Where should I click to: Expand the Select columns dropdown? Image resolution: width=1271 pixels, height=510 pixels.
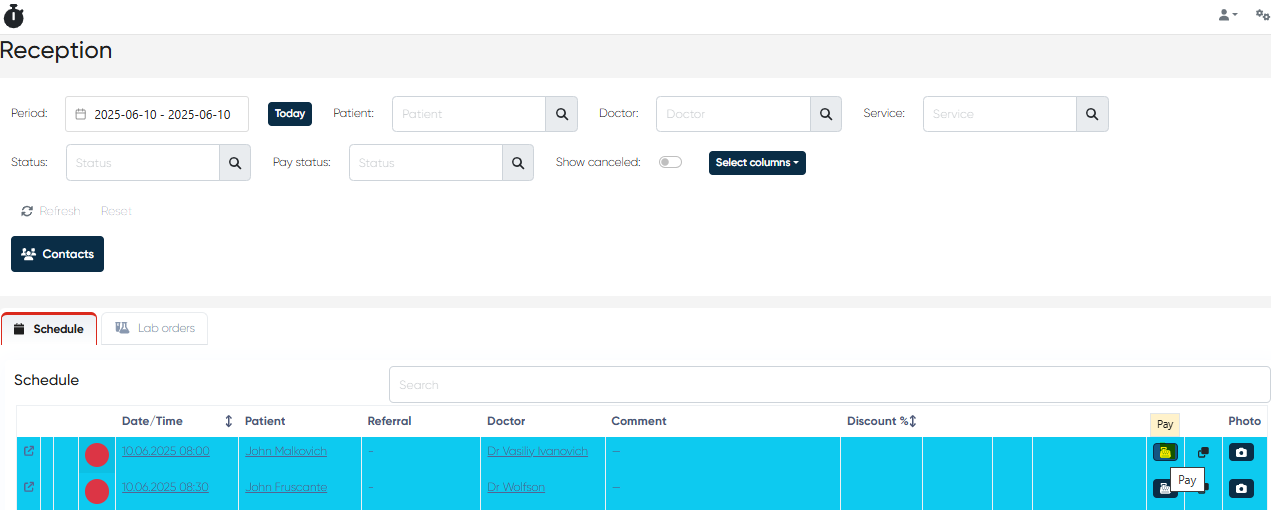point(757,162)
